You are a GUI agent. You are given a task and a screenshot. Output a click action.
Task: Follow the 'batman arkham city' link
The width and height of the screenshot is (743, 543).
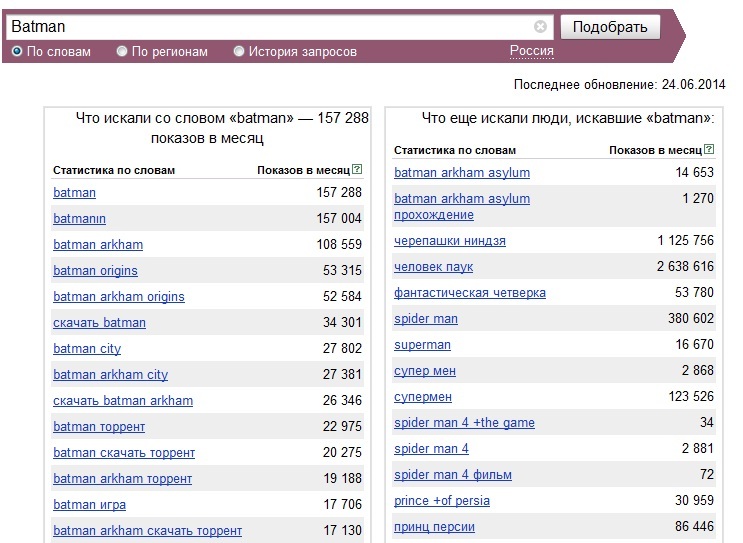(110, 375)
